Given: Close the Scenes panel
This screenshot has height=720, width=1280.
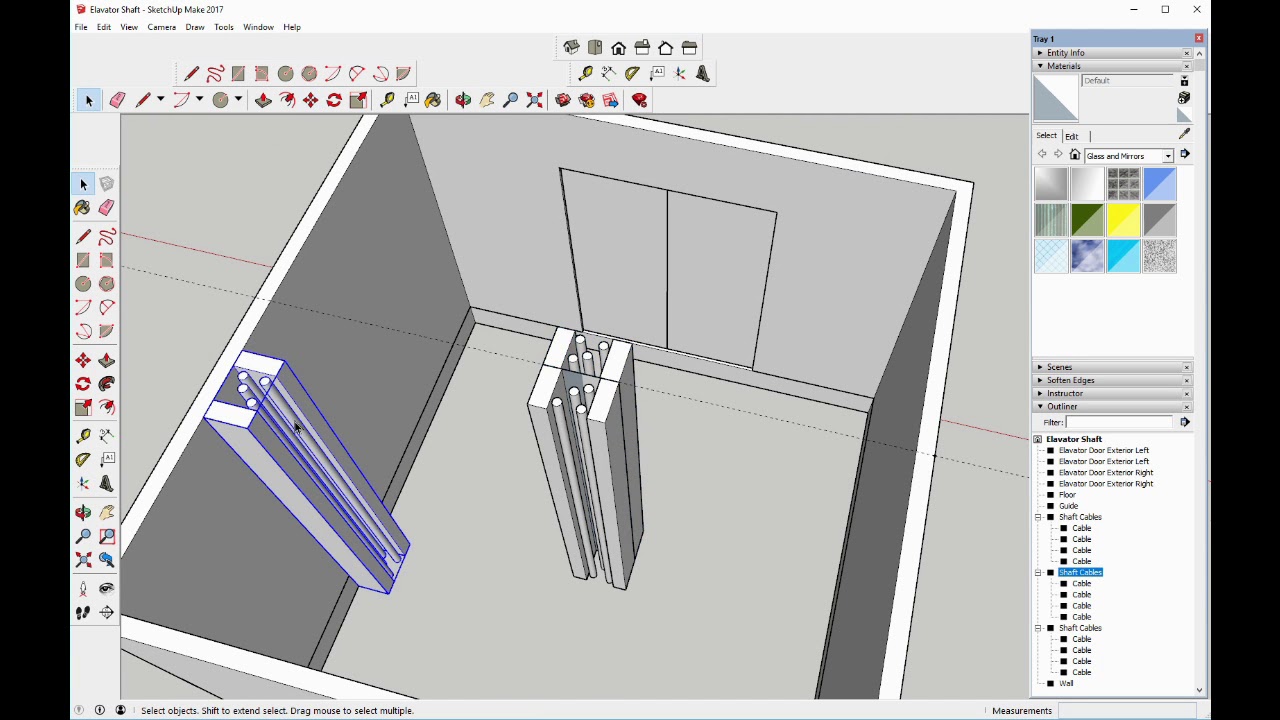Looking at the screenshot, I should (x=1187, y=367).
